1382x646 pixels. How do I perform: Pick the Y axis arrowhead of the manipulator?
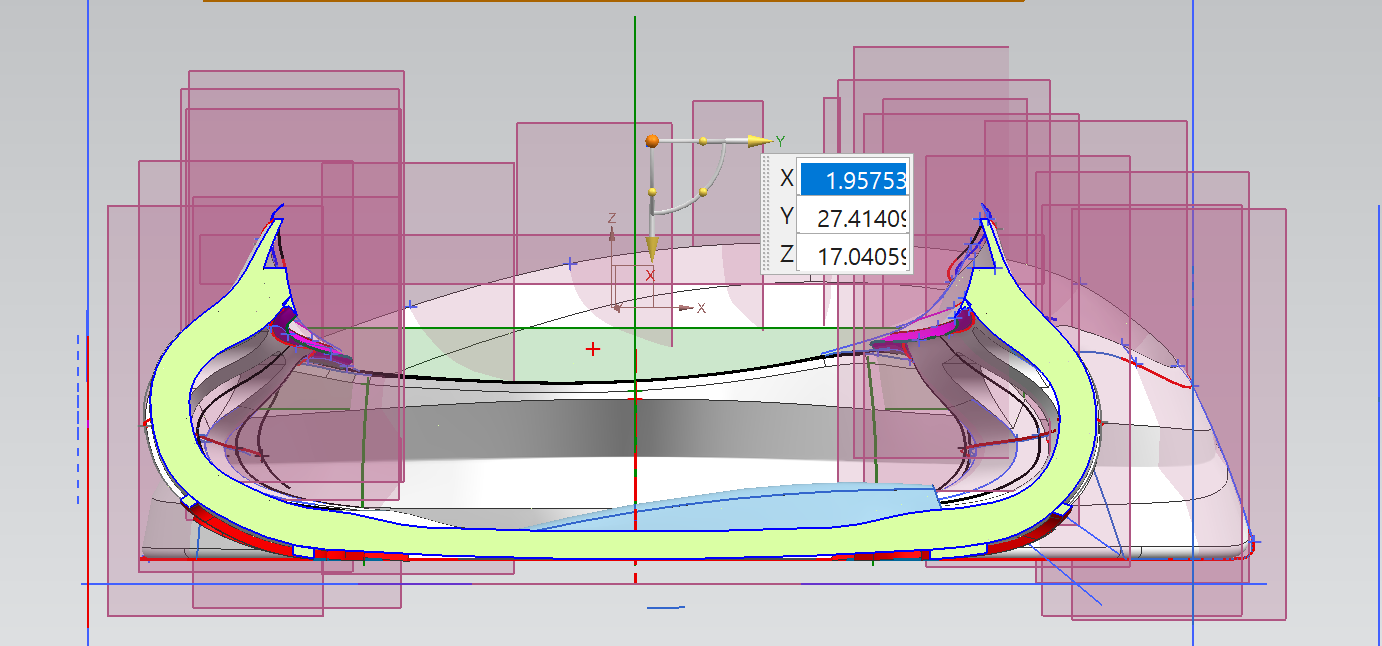(x=759, y=141)
